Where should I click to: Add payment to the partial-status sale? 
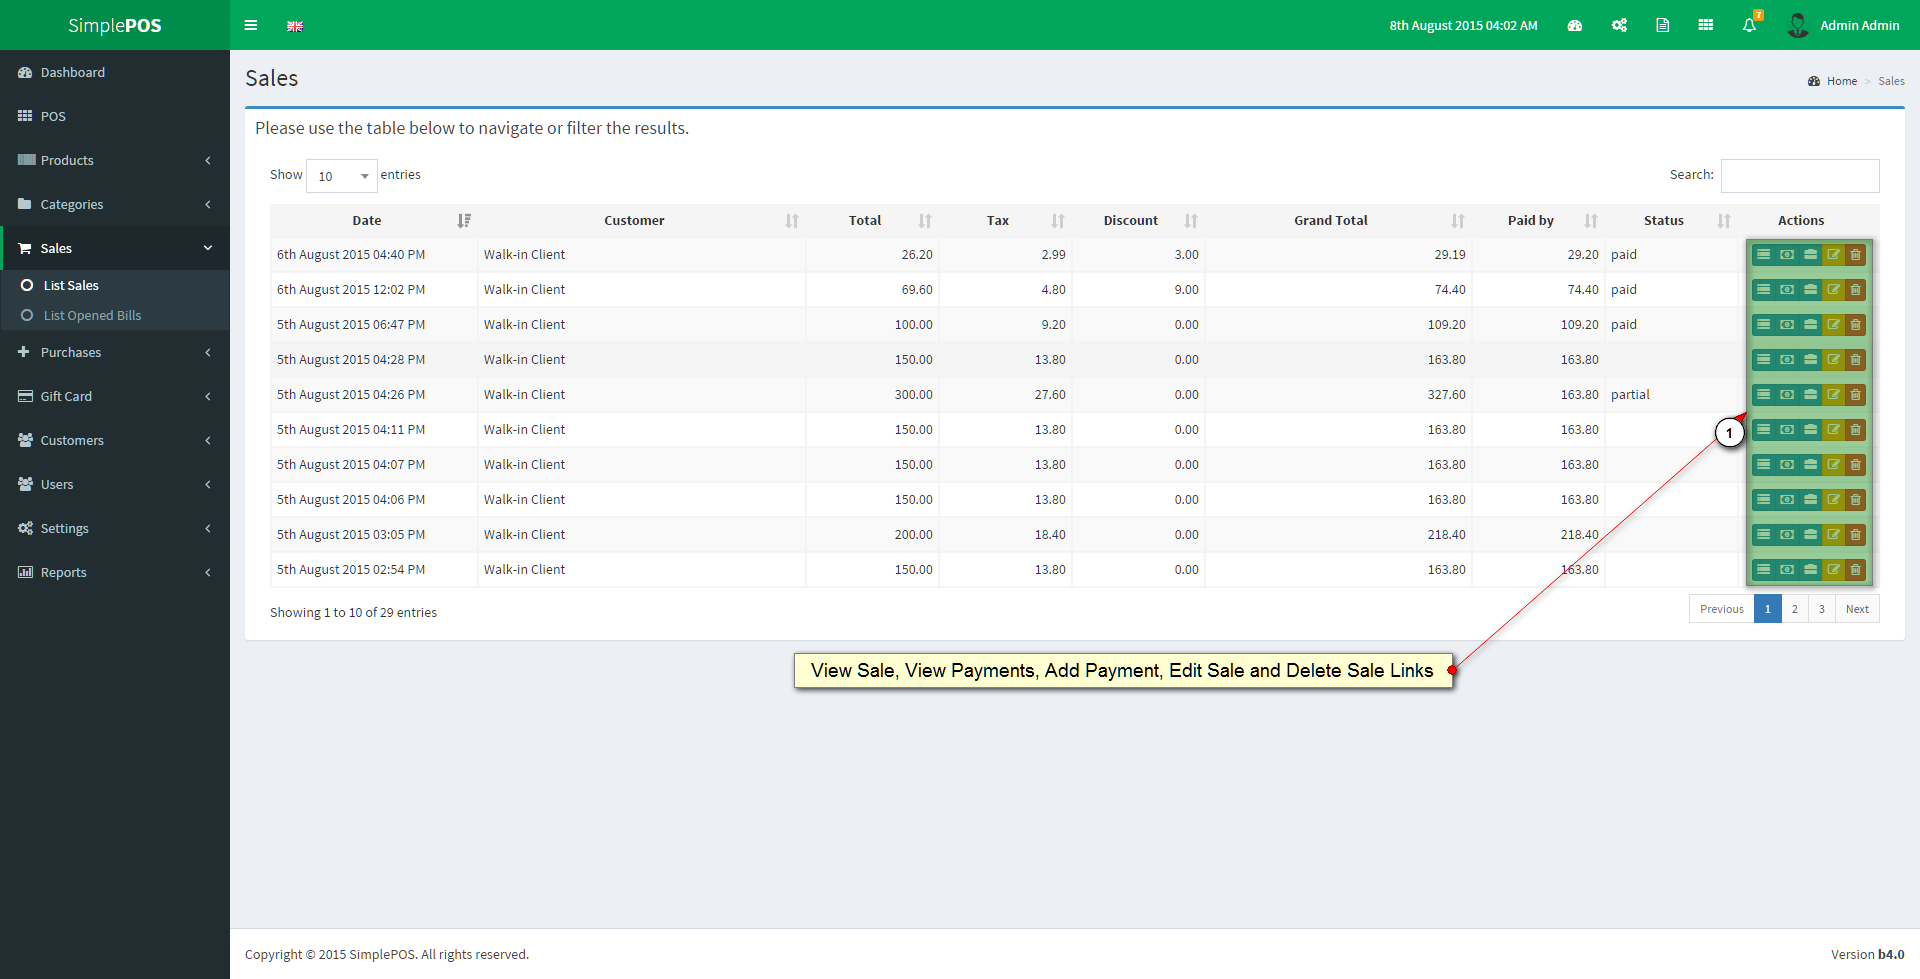[1810, 395]
